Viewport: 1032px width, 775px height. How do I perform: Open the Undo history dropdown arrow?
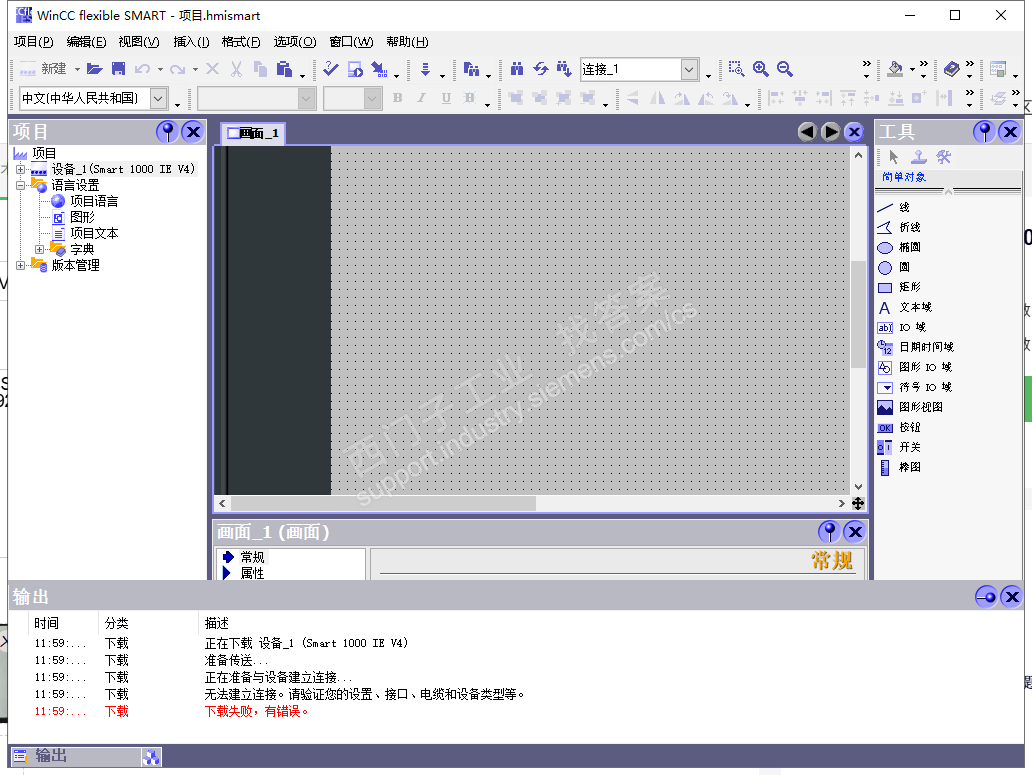pyautogui.click(x=160, y=69)
